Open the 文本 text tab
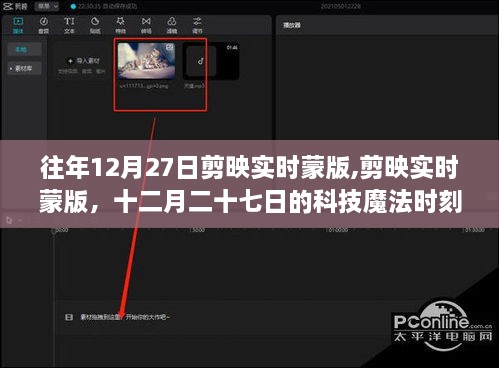This screenshot has height=368, width=499. click(x=69, y=26)
